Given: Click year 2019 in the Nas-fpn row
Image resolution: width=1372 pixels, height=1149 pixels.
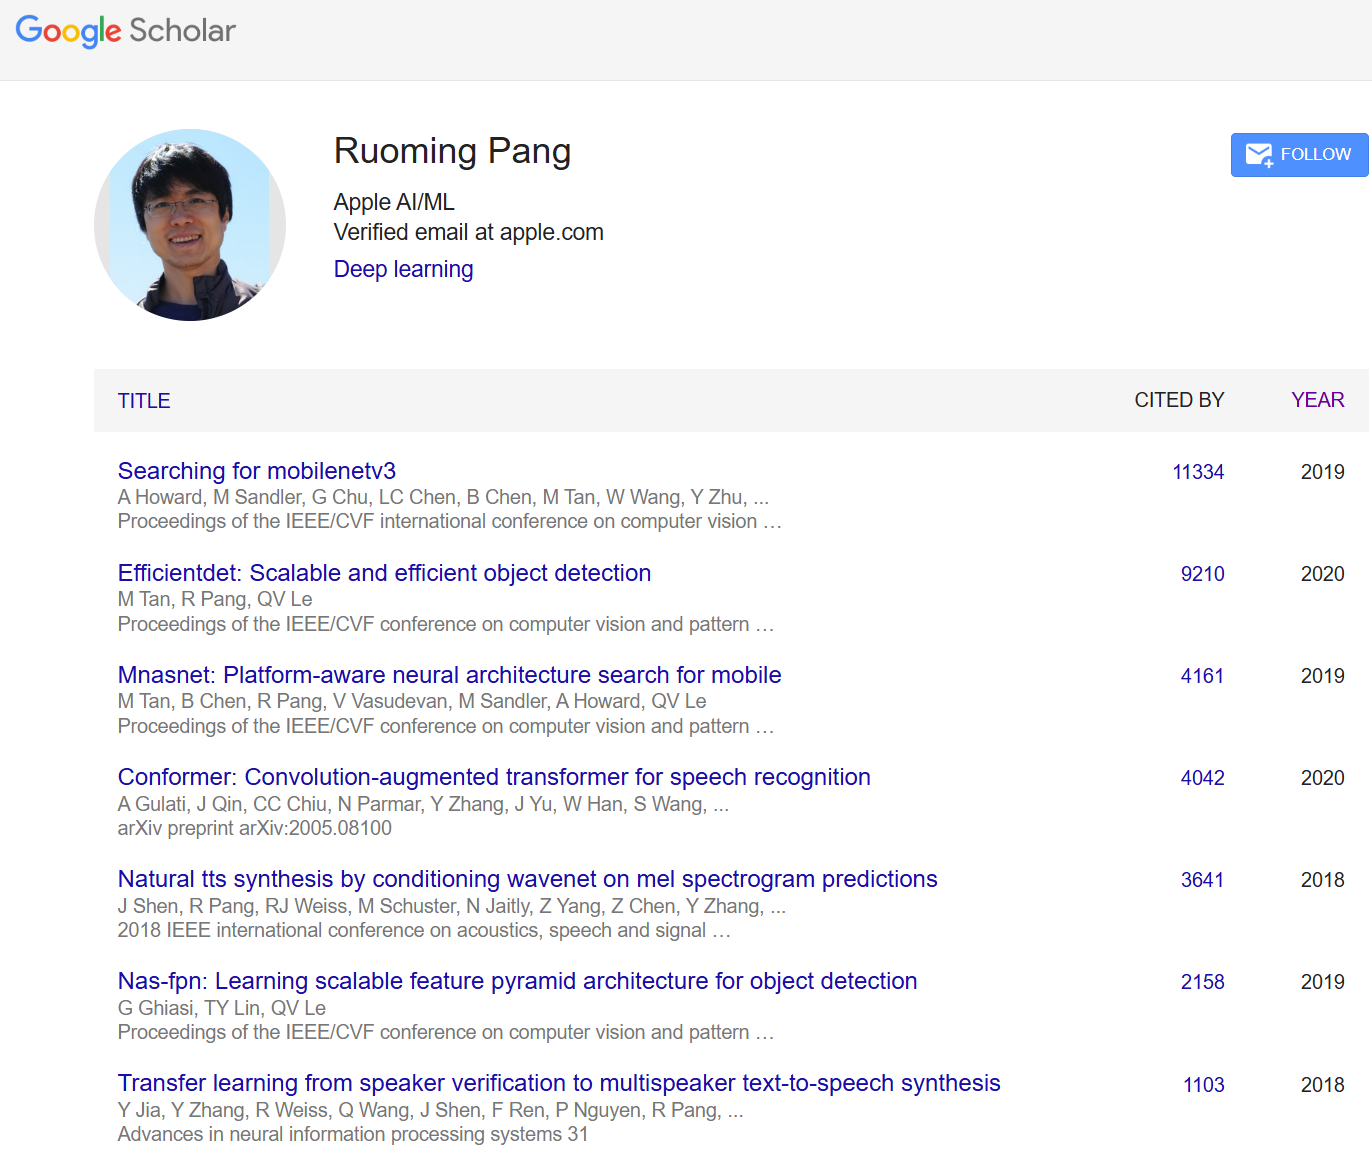Looking at the screenshot, I should (1322, 982).
